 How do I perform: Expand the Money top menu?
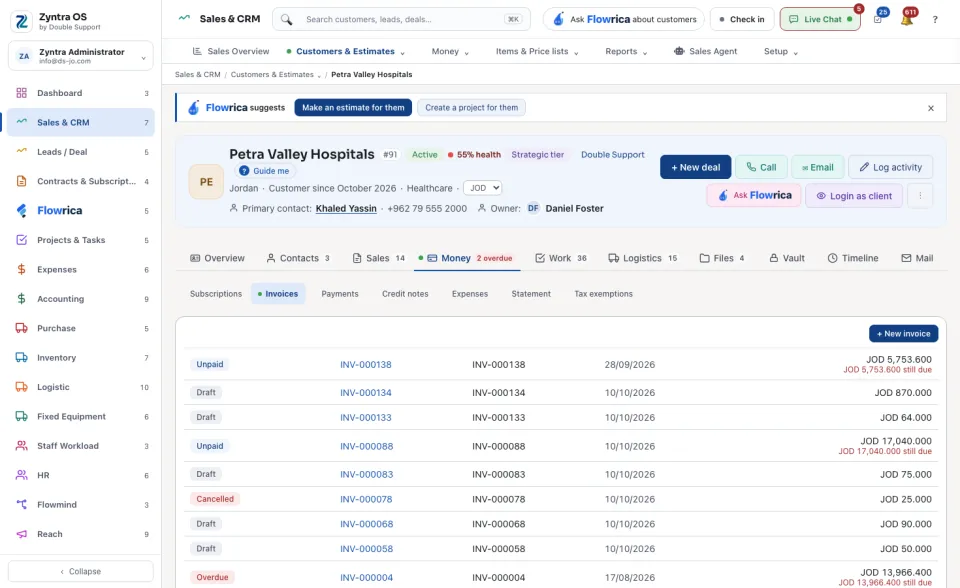(450, 51)
